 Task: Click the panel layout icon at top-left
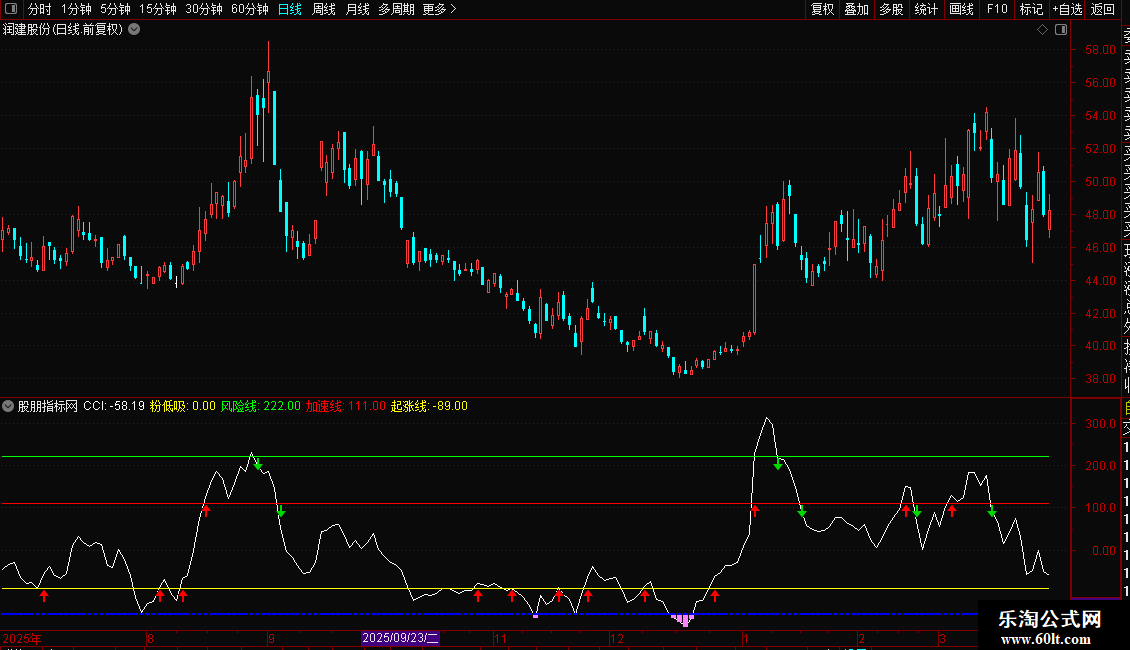click(10, 9)
